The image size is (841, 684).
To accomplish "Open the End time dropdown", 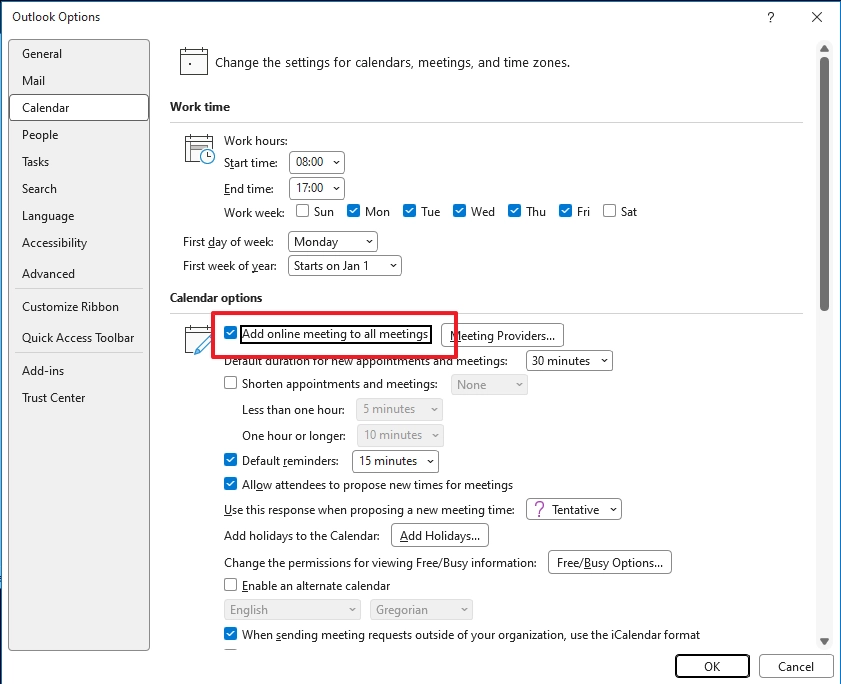I will point(317,188).
